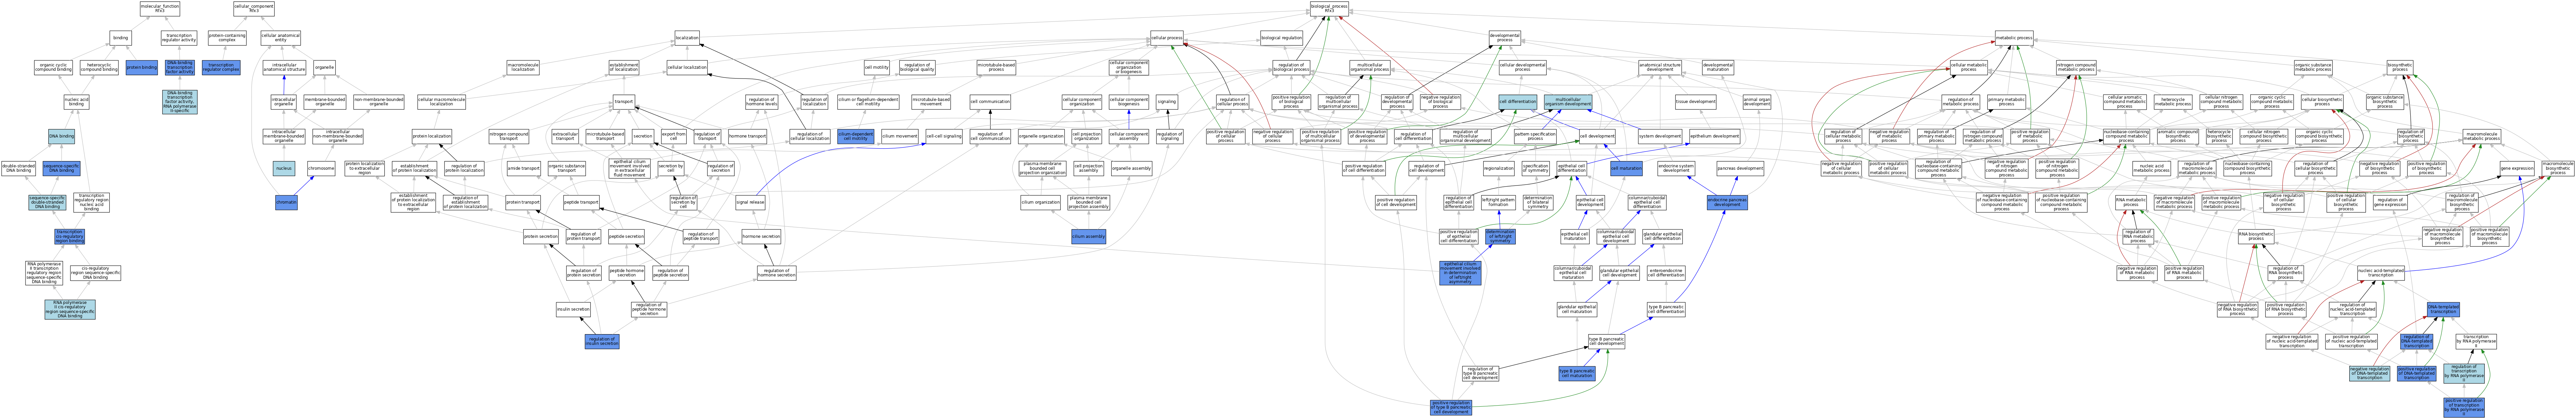Click enteroendocrine cell differentiation node
Viewport: 2576px width, 419px height.
pos(1666,272)
